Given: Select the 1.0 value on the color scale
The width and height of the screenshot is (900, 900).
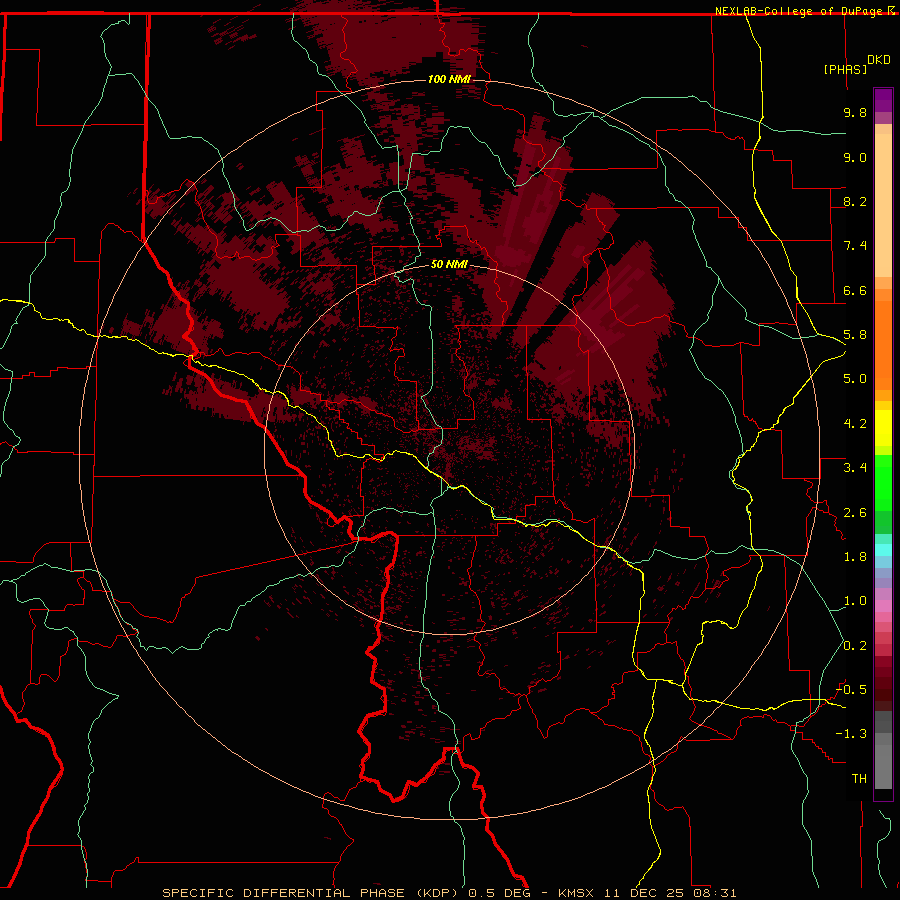Looking at the screenshot, I should [855, 601].
